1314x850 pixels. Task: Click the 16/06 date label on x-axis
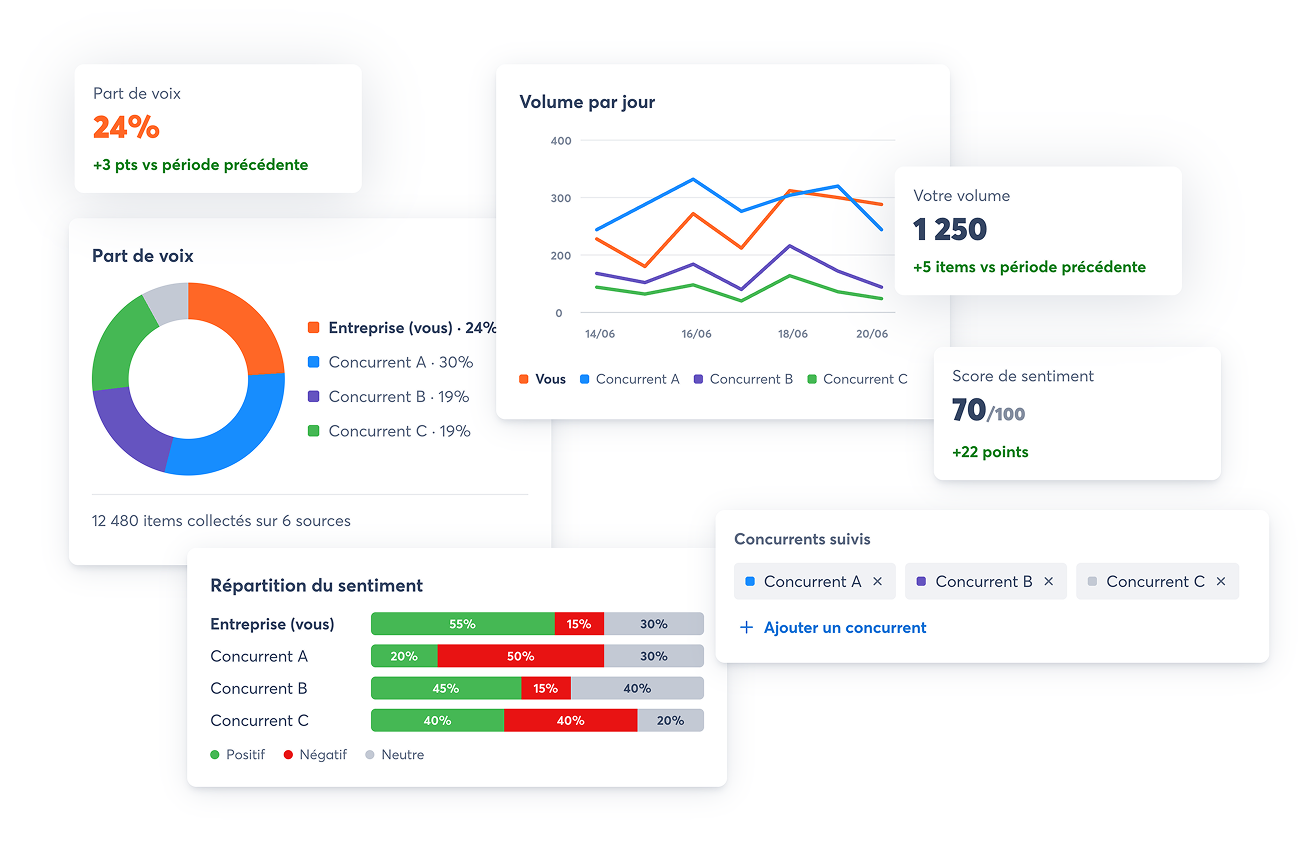[x=696, y=334]
